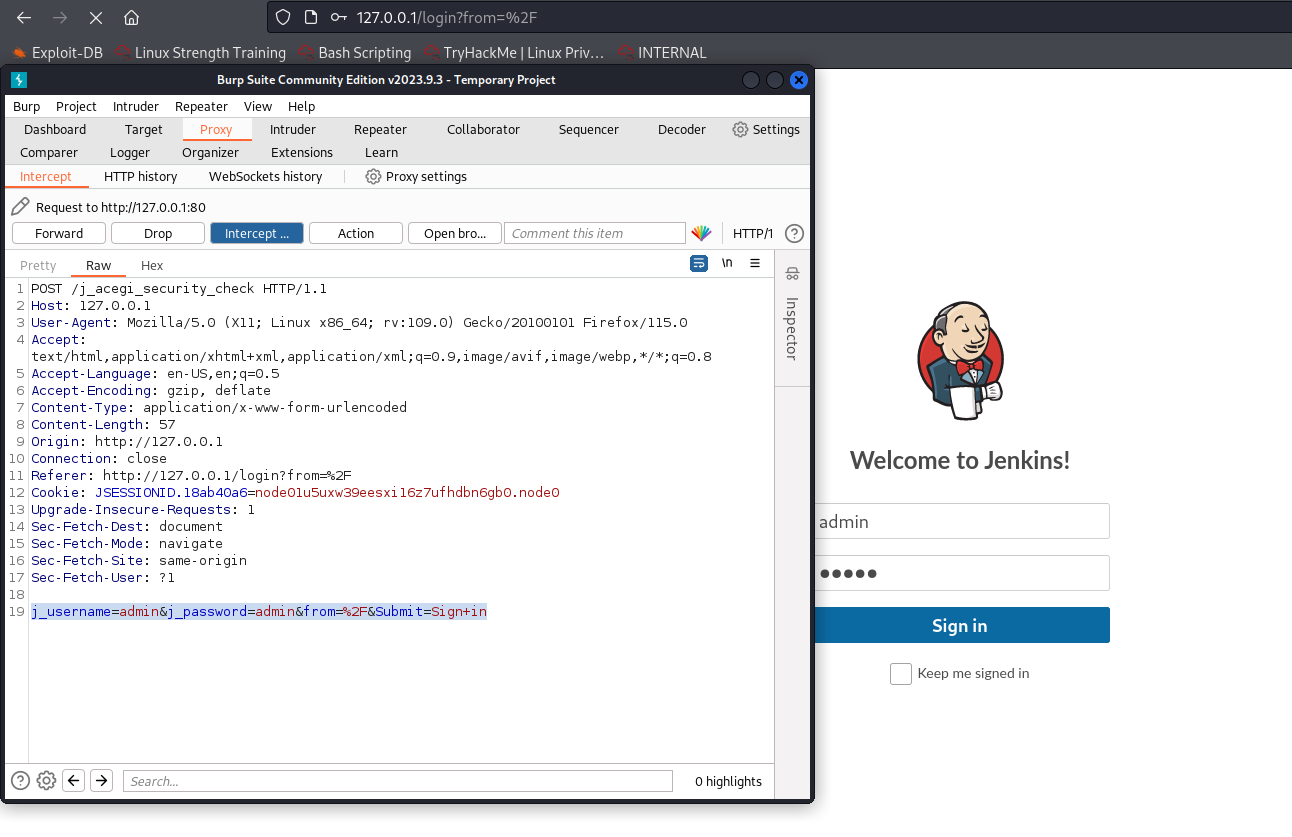
Task: Open the highlight color picker
Action: [x=701, y=233]
